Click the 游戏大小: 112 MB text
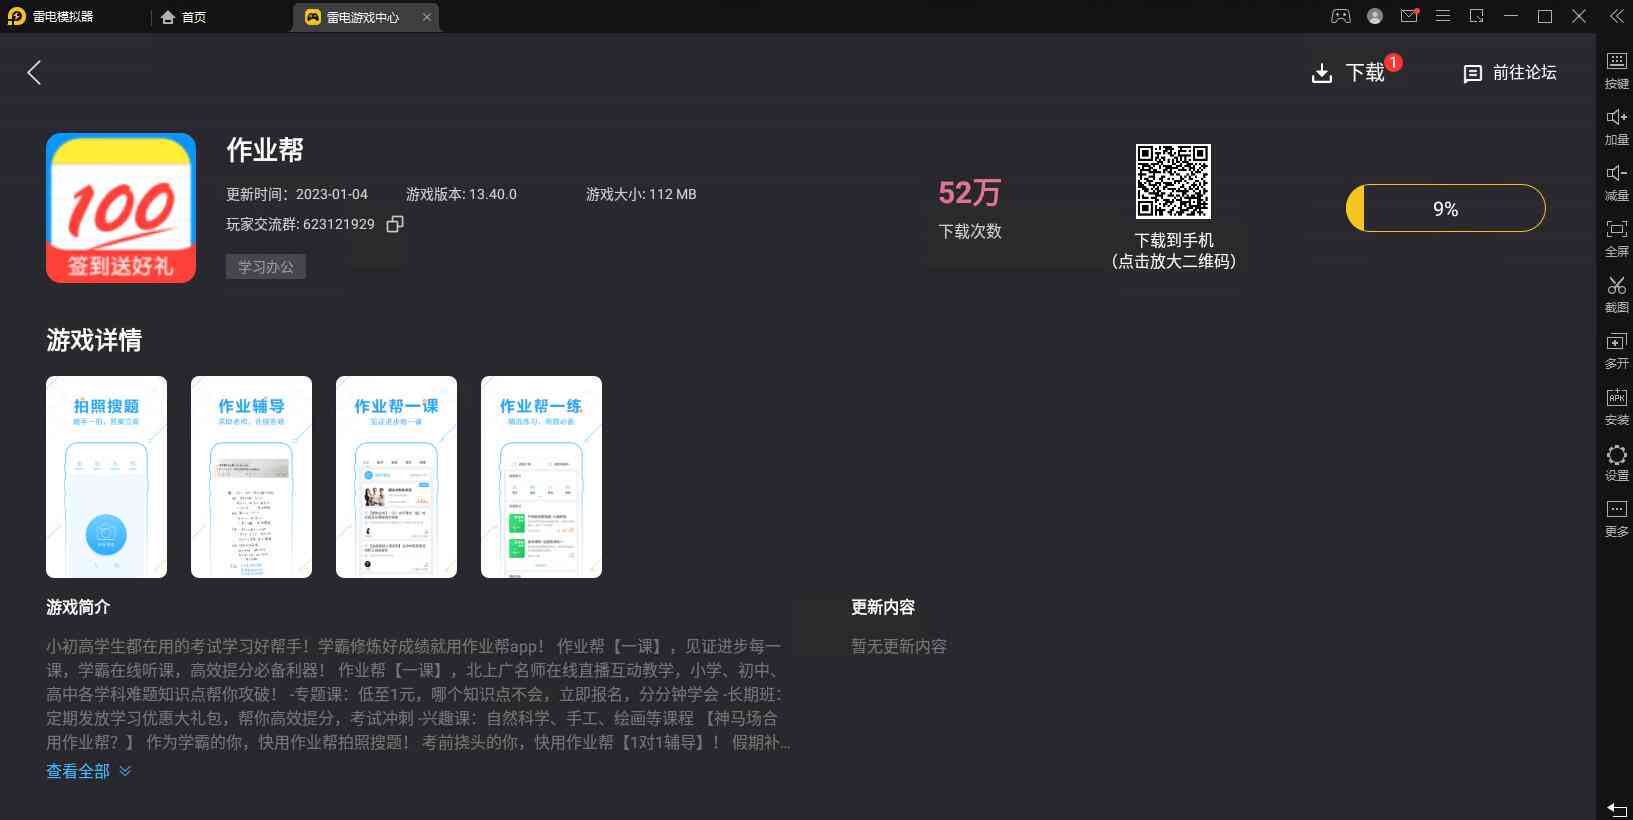 [641, 194]
